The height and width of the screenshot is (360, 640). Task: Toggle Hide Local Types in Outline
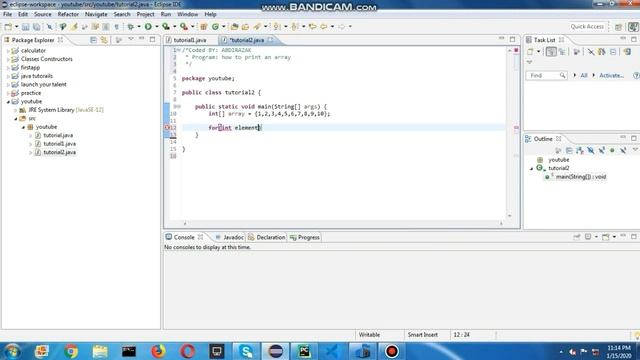point(623,151)
